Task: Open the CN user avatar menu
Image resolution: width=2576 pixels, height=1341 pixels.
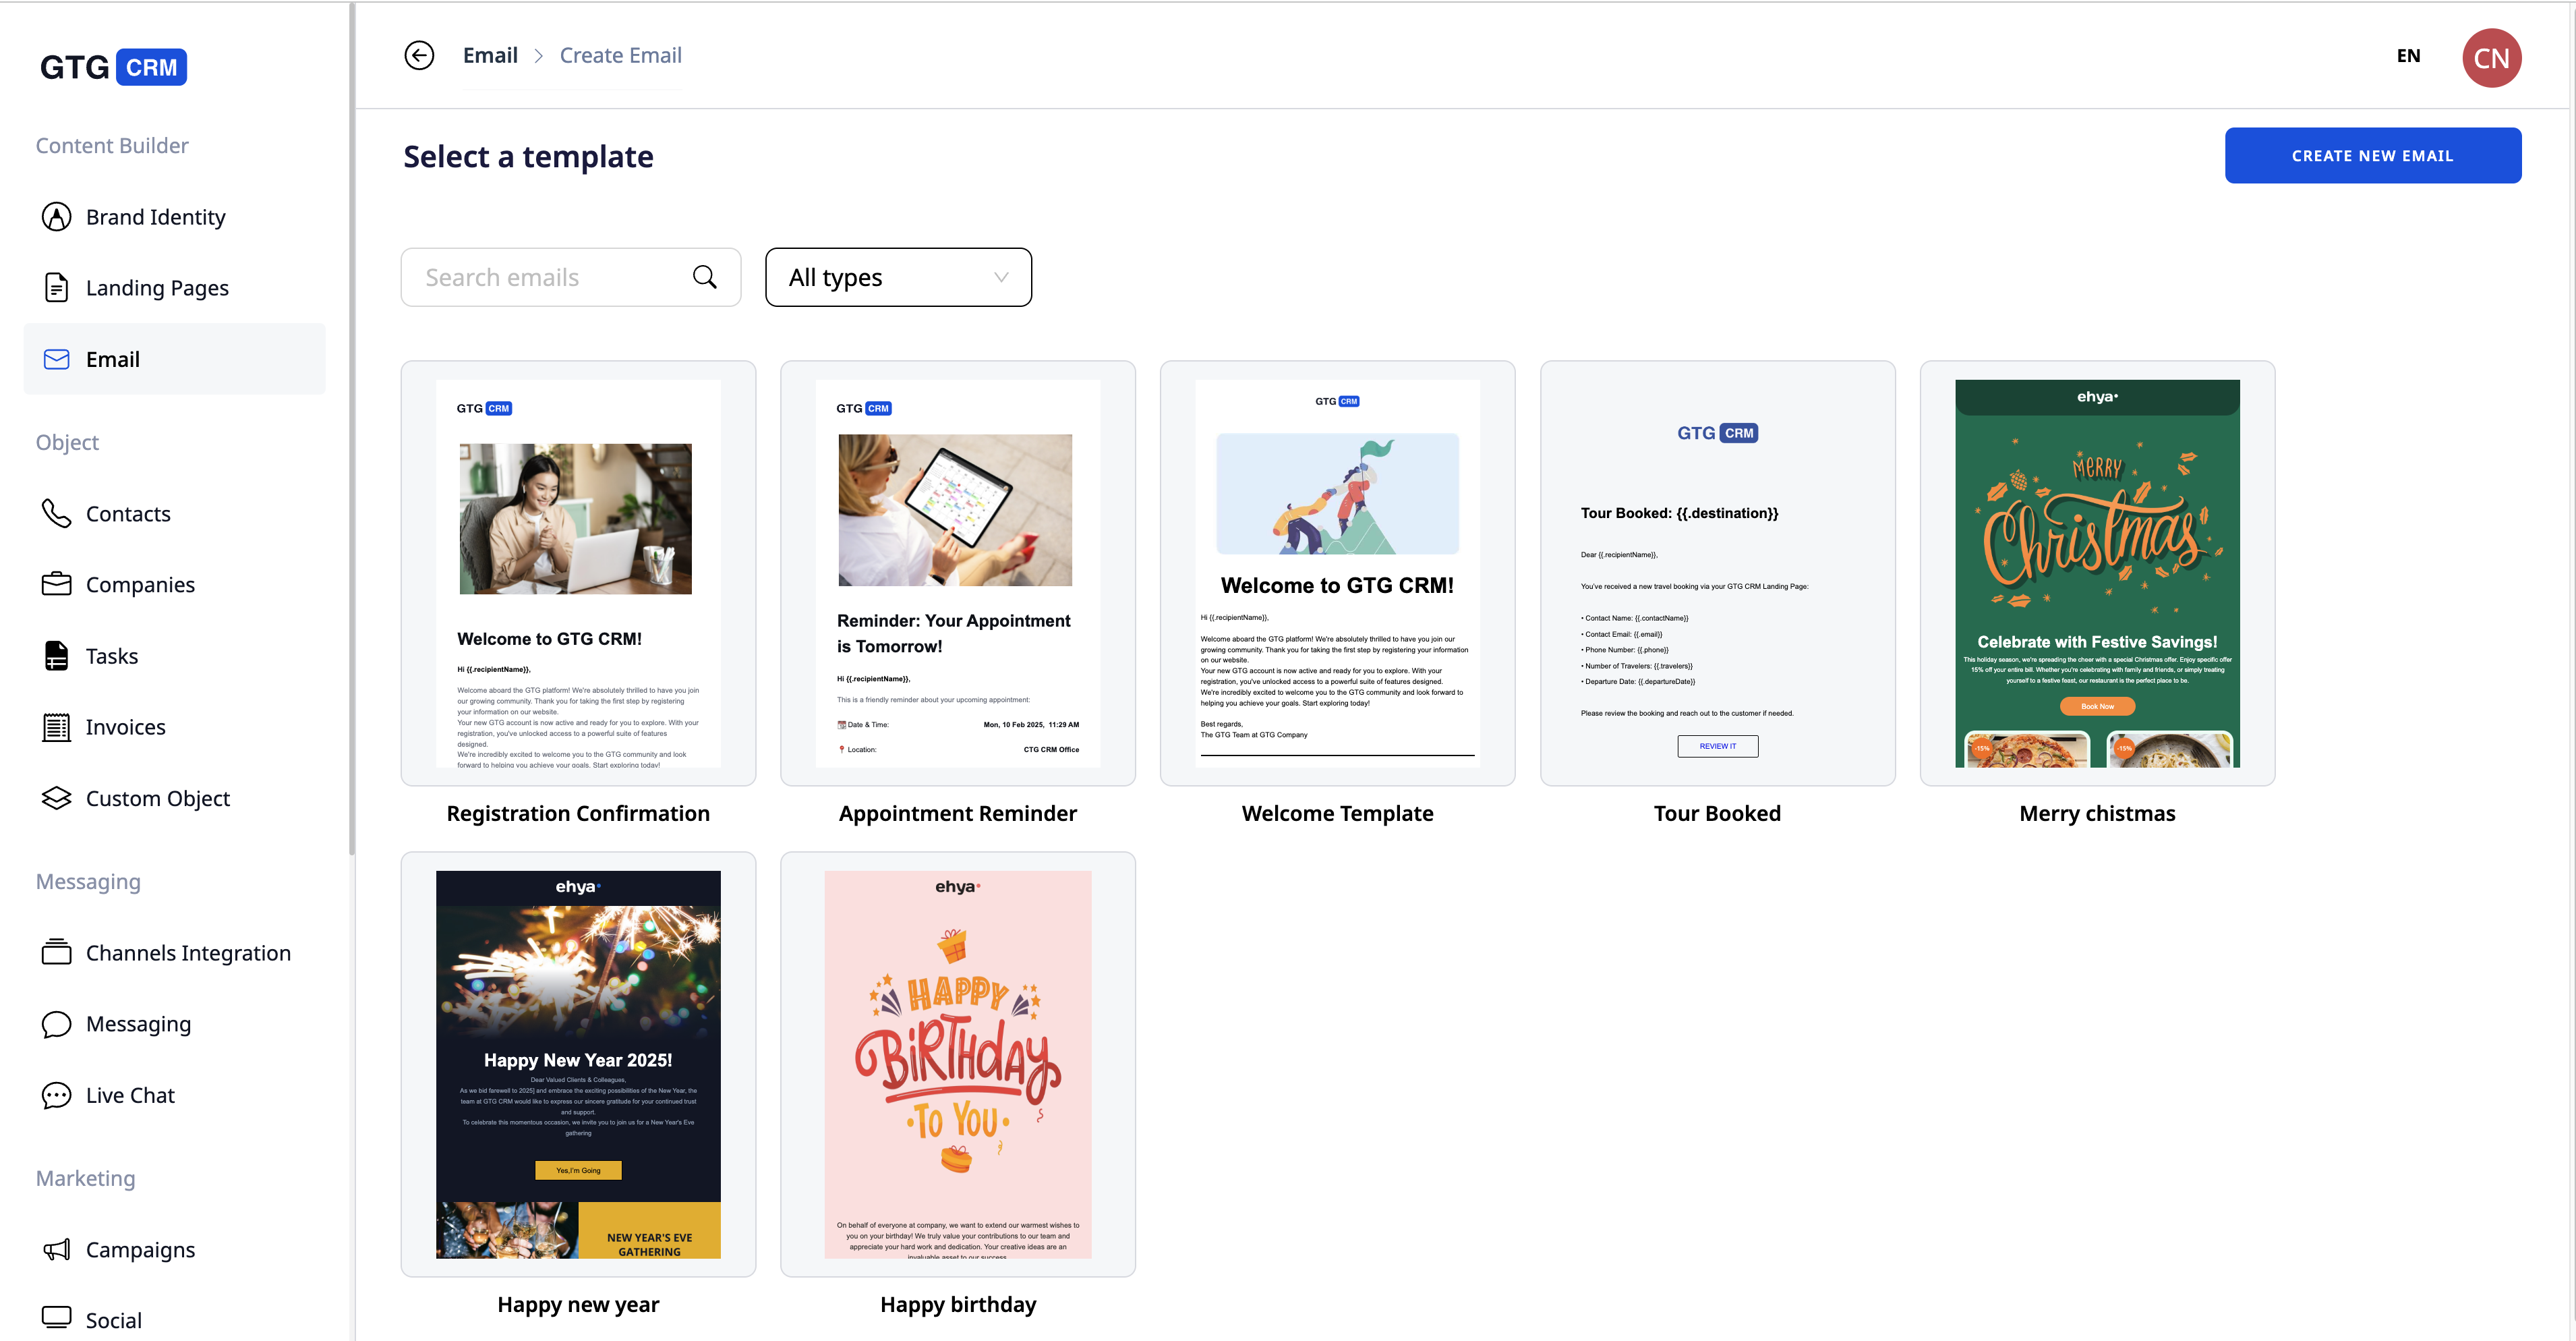Action: [2491, 58]
